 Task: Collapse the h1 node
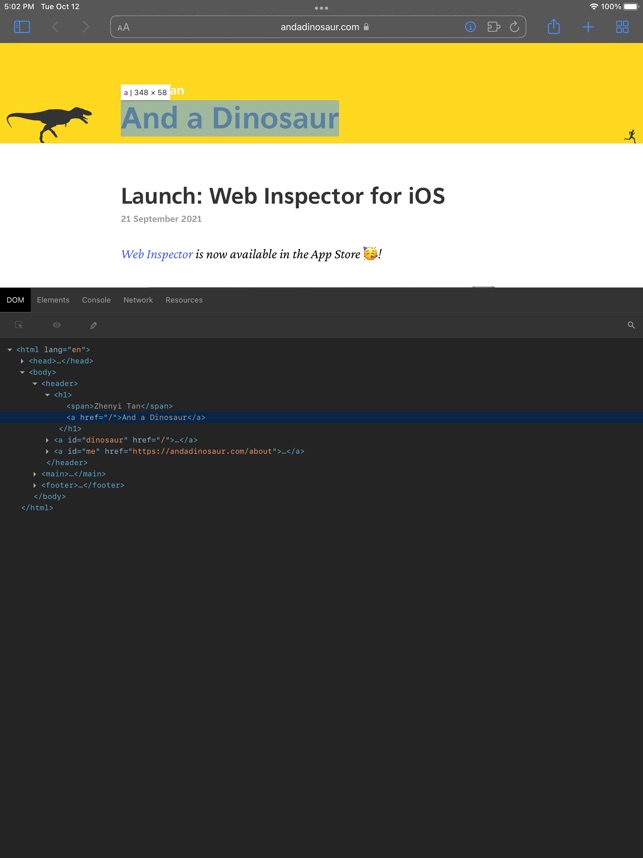[x=48, y=395]
